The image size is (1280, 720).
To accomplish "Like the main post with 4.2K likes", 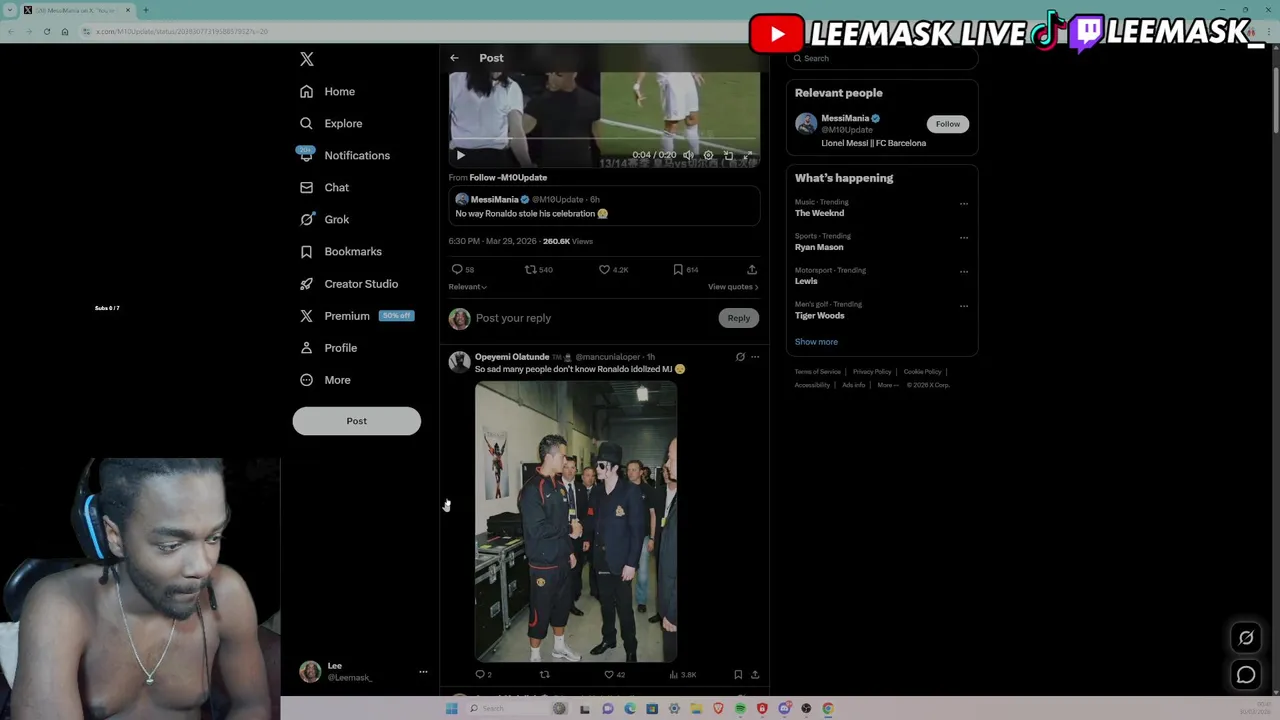I will (x=613, y=269).
